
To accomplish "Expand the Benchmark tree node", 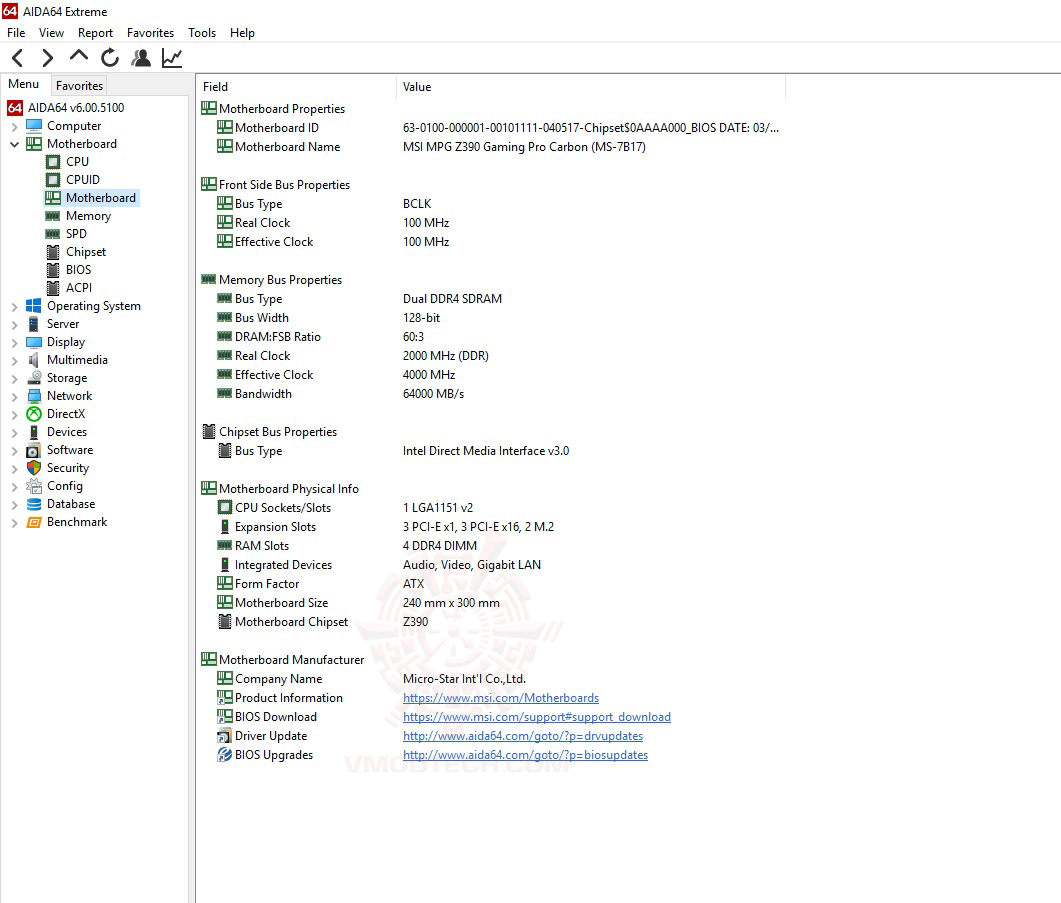I will click(14, 523).
